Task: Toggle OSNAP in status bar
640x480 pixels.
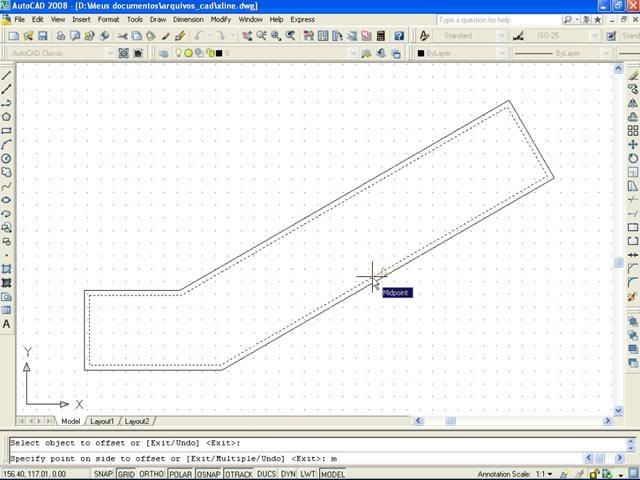Action: click(209, 474)
